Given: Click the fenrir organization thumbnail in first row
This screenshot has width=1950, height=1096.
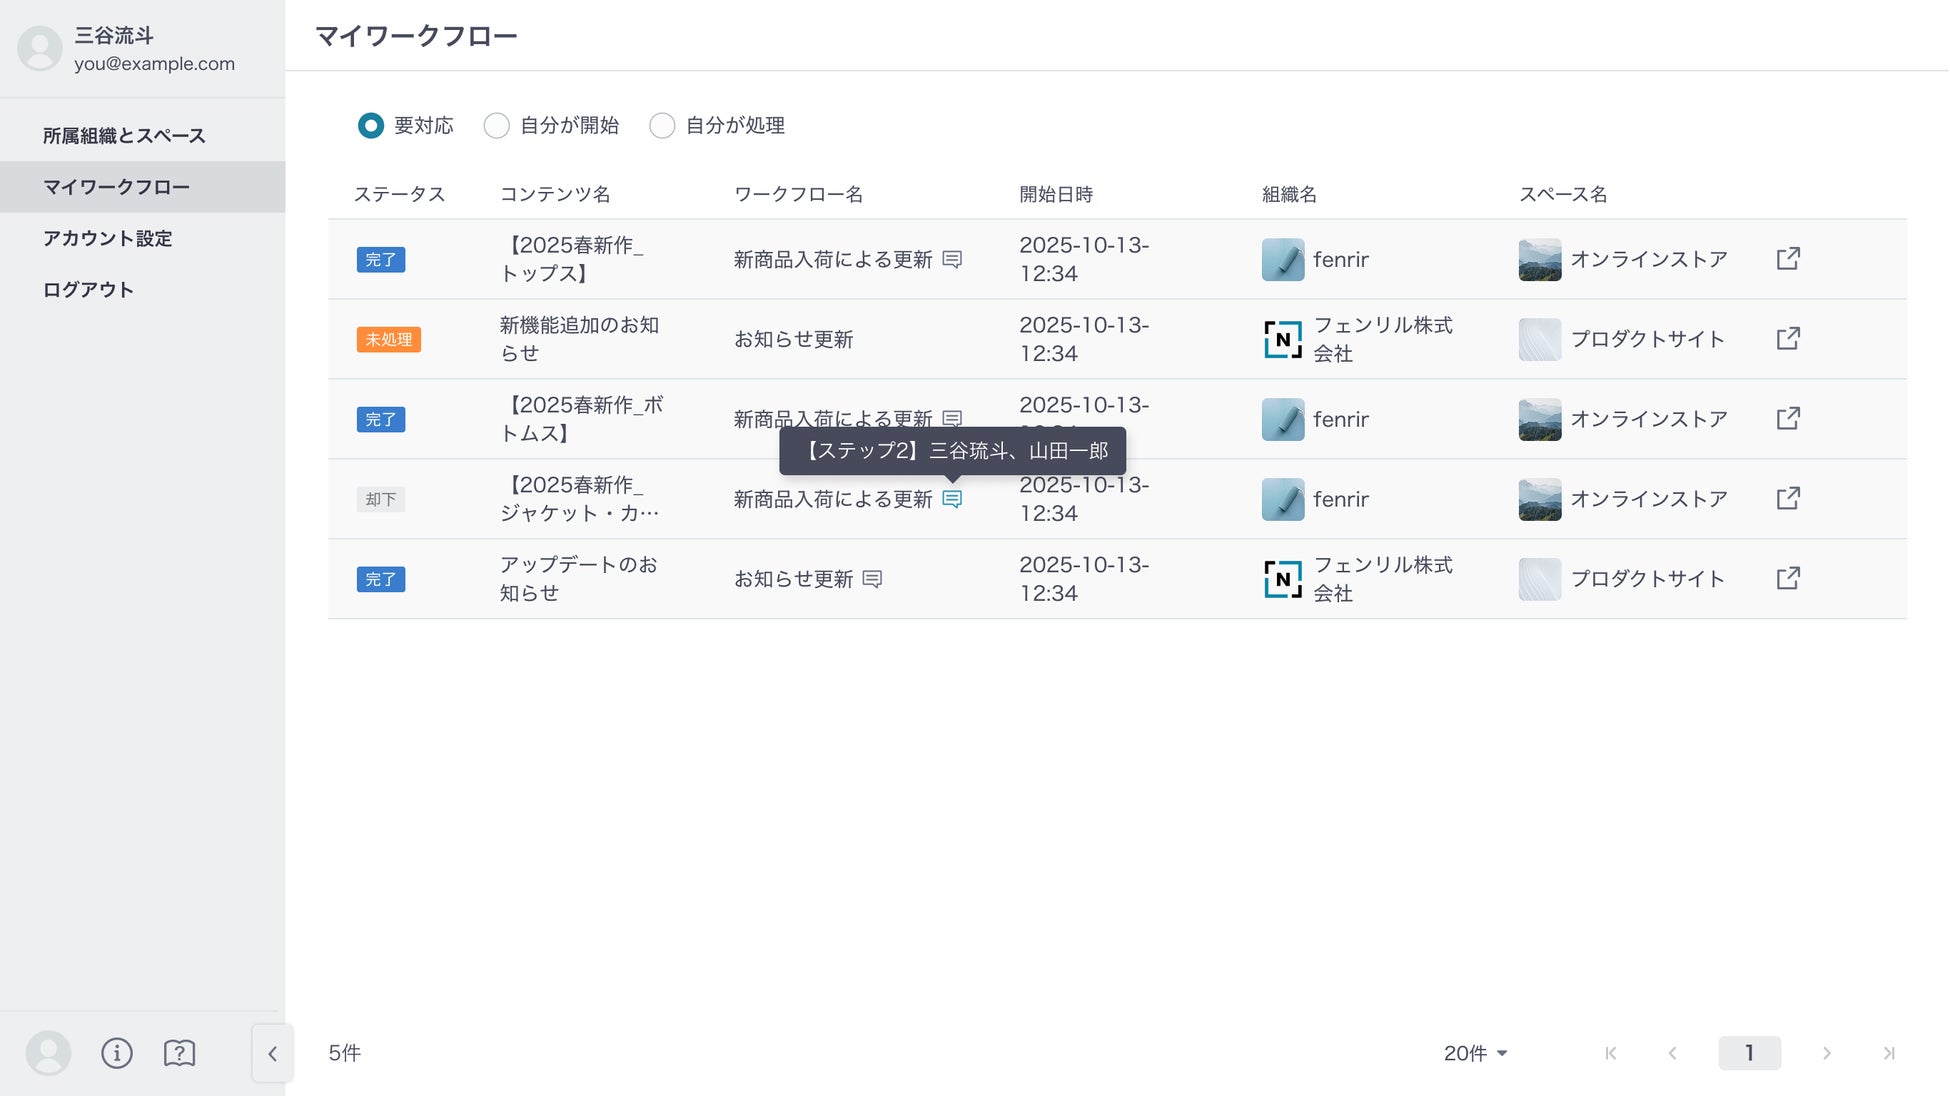Looking at the screenshot, I should 1283,259.
